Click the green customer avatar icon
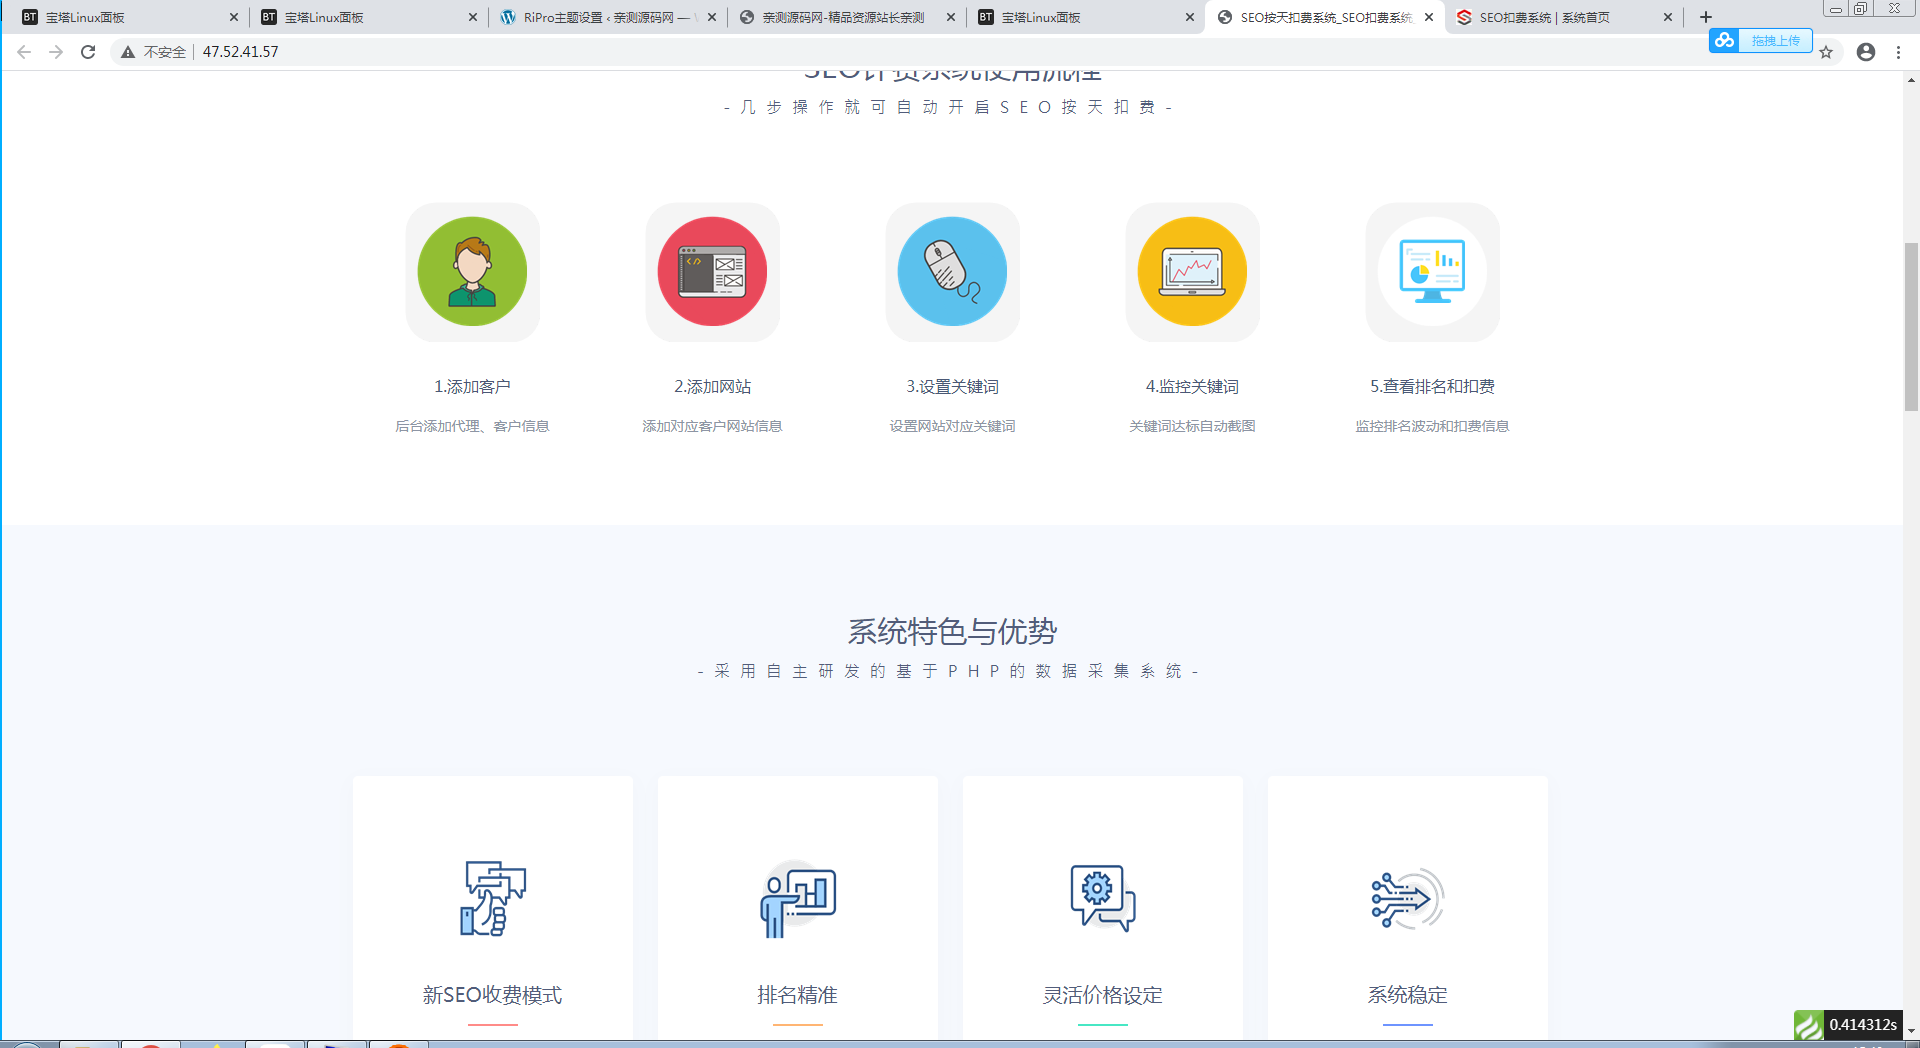1920x1048 pixels. pyautogui.click(x=472, y=271)
